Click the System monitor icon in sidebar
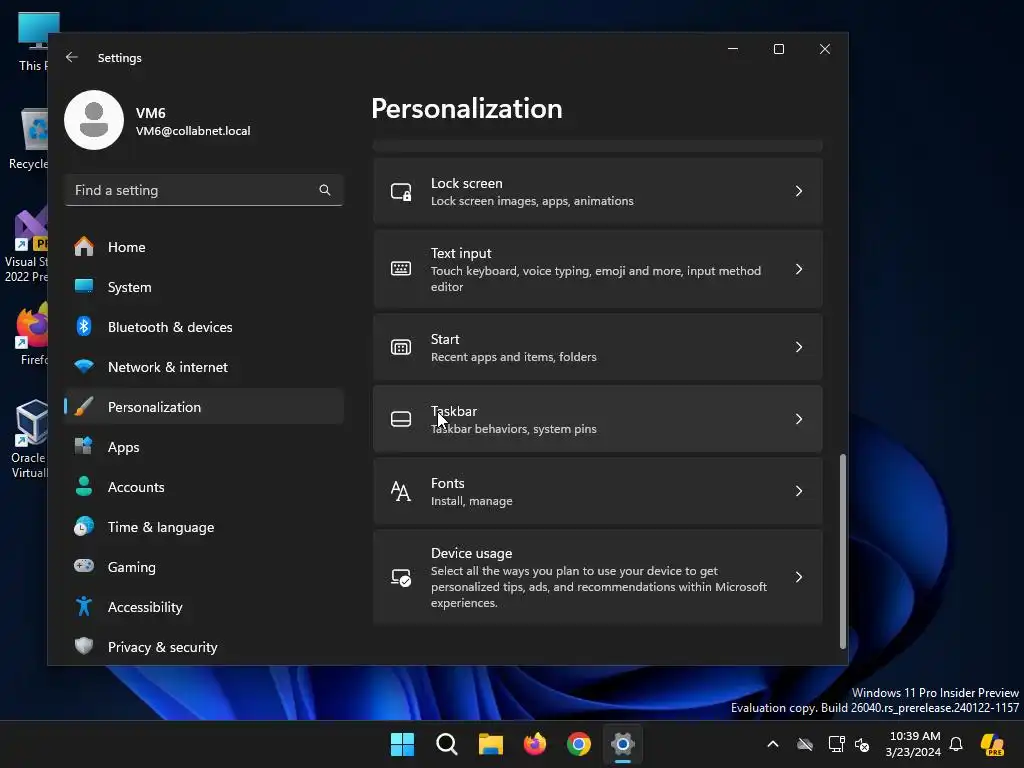This screenshot has height=768, width=1024. pyautogui.click(x=84, y=287)
